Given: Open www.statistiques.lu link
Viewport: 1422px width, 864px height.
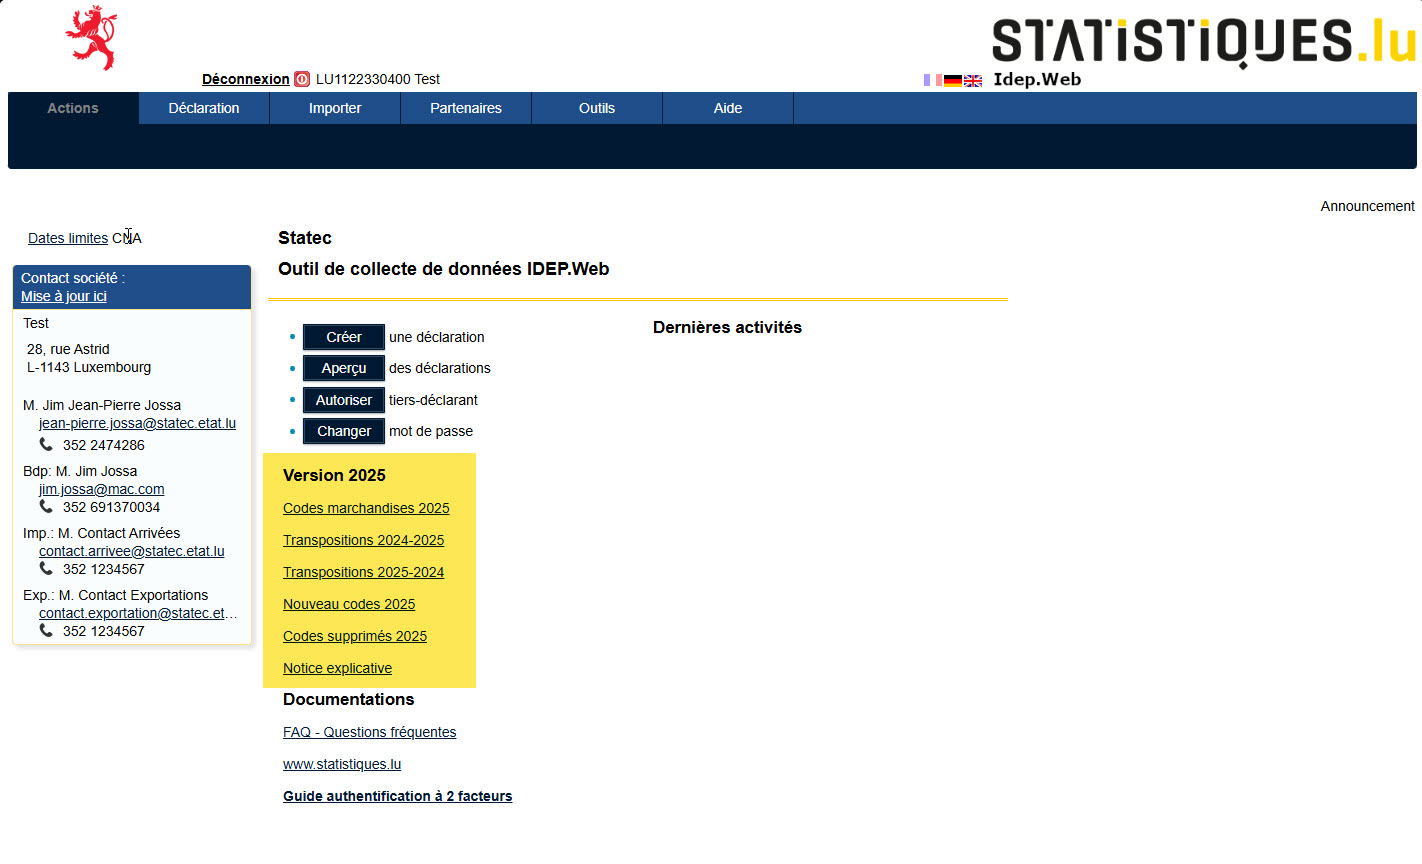Looking at the screenshot, I should pos(342,764).
